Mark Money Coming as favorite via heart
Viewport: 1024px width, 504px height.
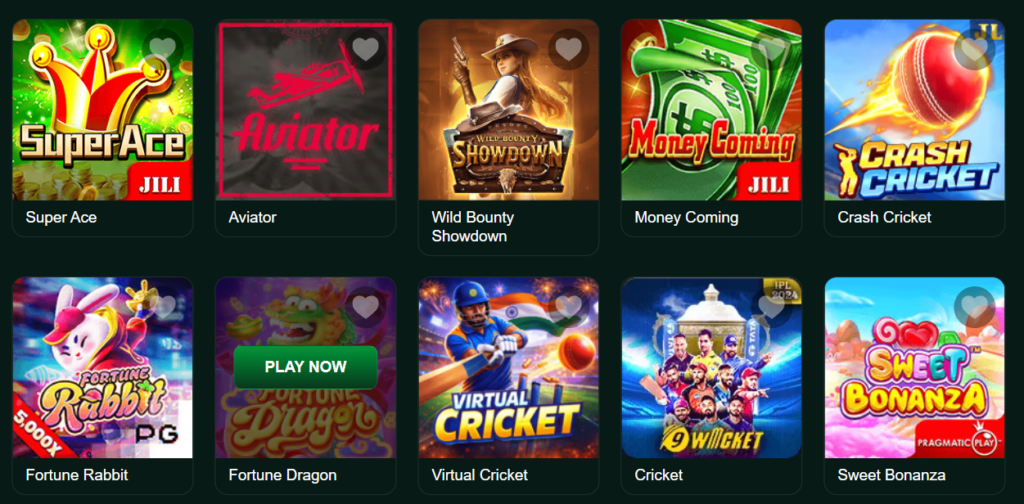pos(772,48)
